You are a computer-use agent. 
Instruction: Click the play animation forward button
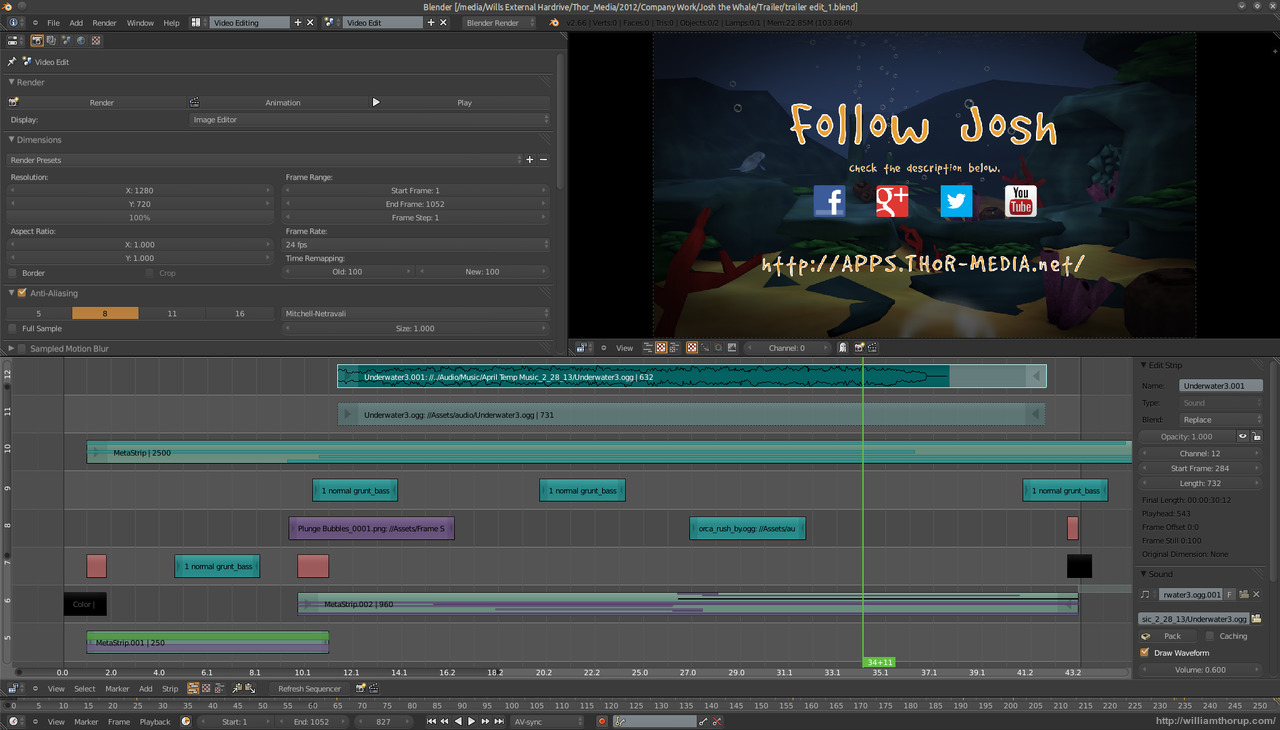471,721
